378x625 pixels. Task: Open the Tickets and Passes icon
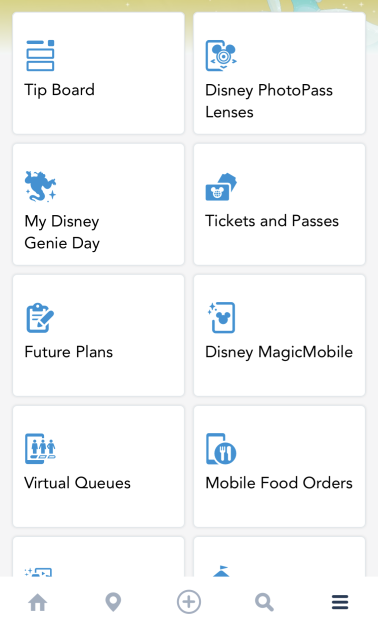(x=221, y=187)
